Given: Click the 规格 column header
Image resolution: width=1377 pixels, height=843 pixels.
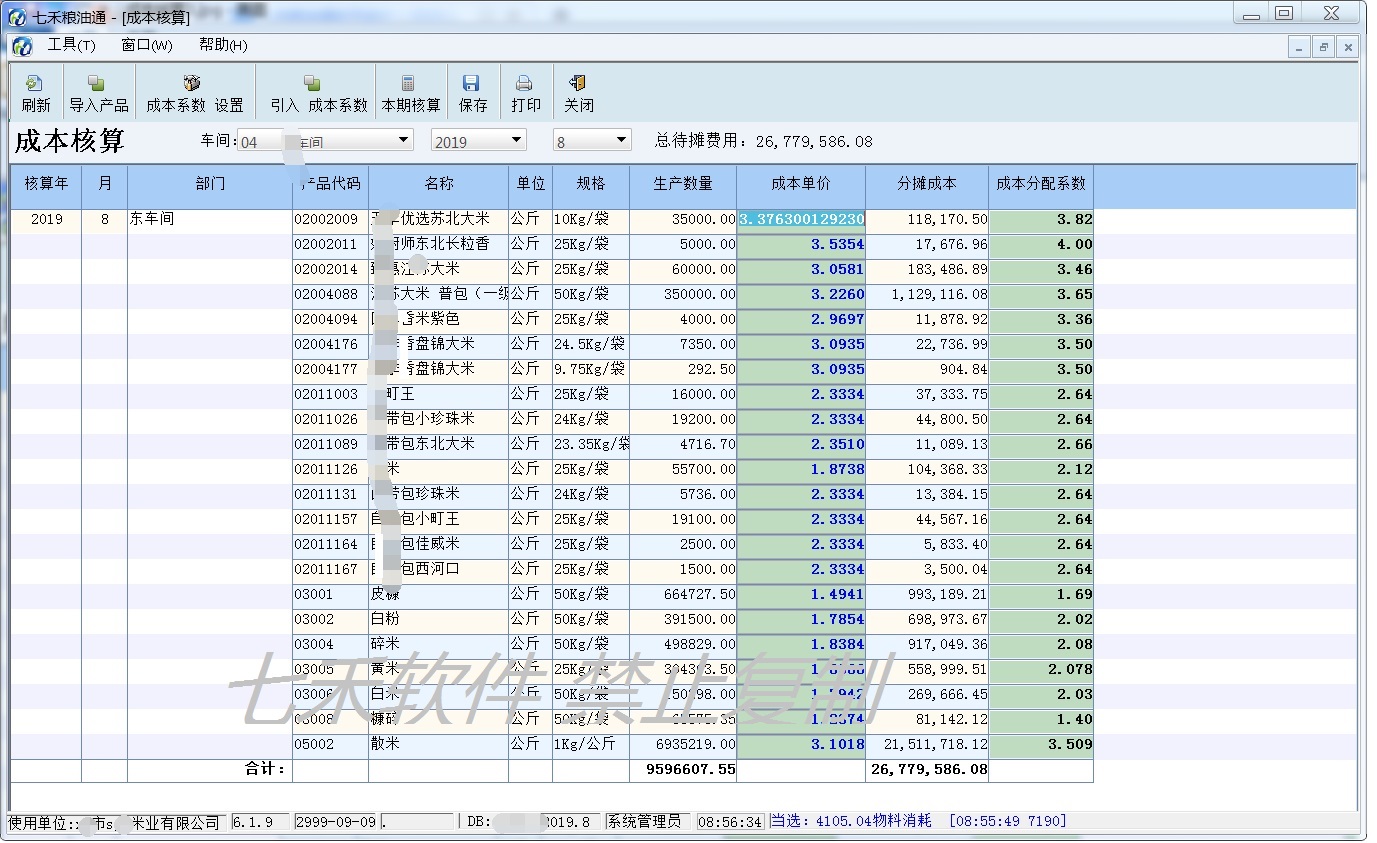Looking at the screenshot, I should click(591, 184).
